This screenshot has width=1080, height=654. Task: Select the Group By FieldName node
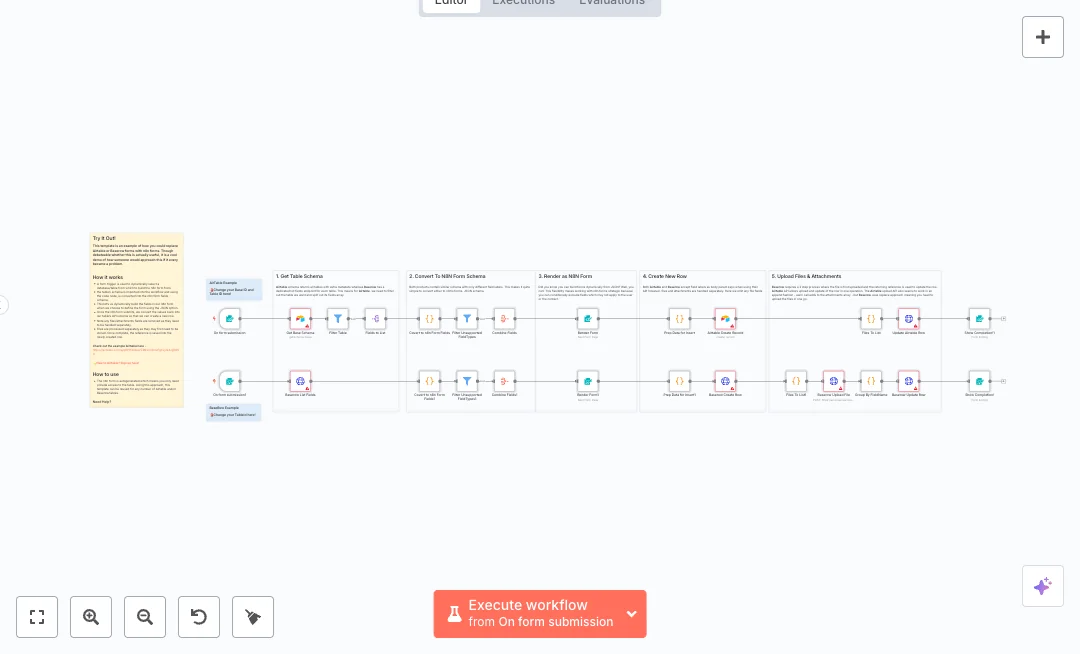[x=871, y=381]
